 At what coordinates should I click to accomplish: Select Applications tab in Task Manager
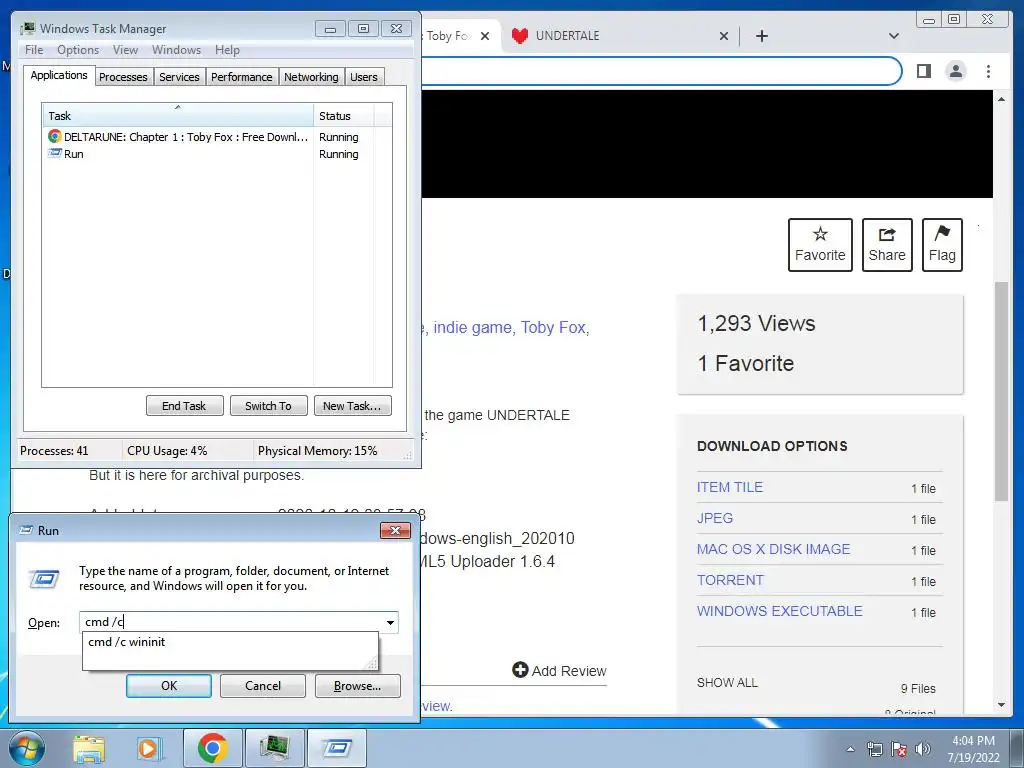59,75
